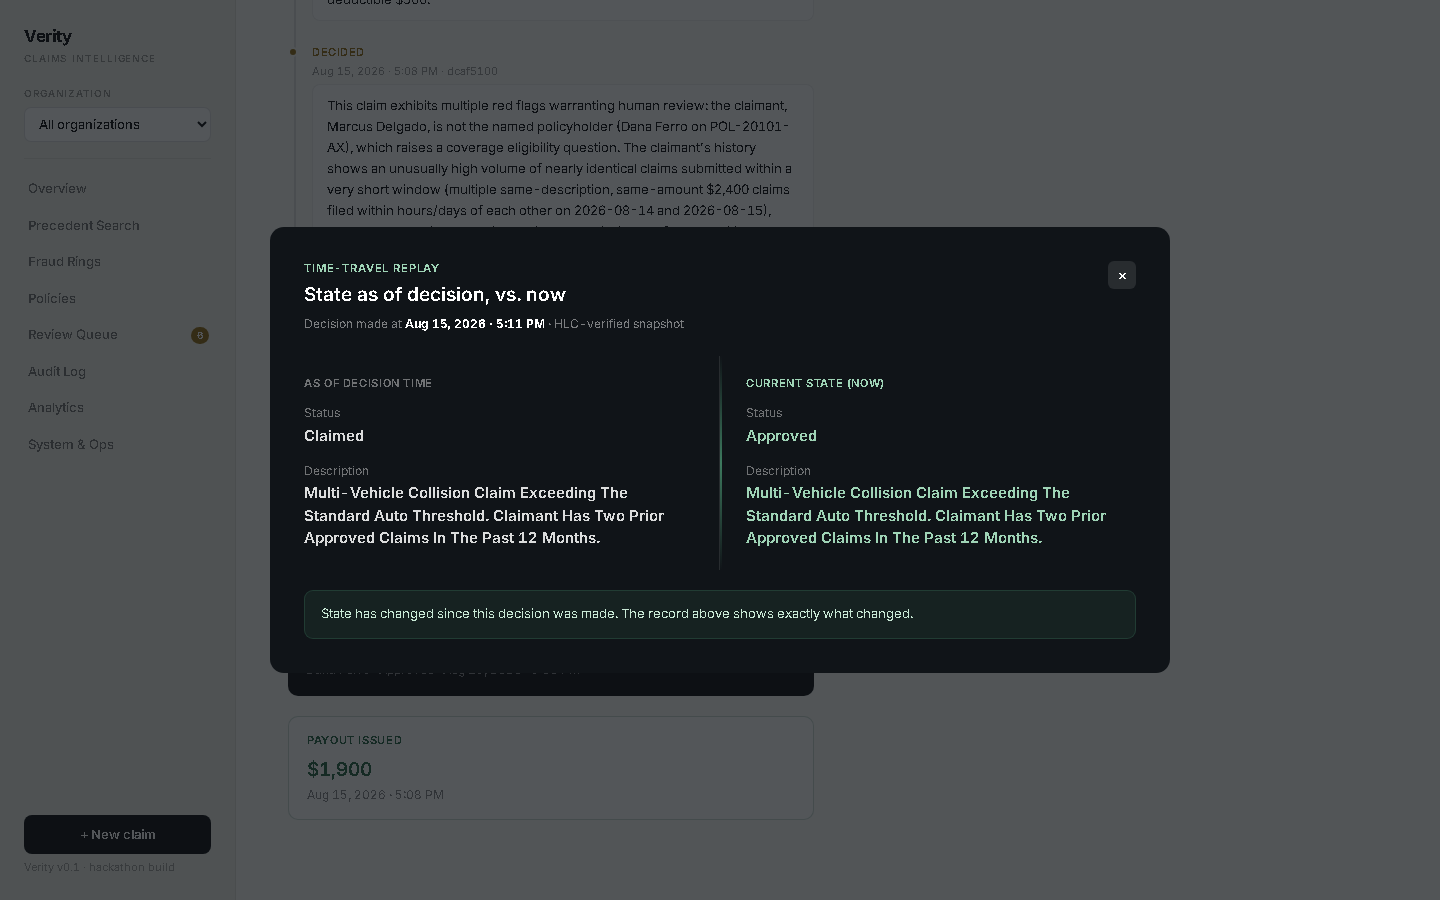
Task: Click the DECIDED event reasoning text card
Action: pos(563,157)
